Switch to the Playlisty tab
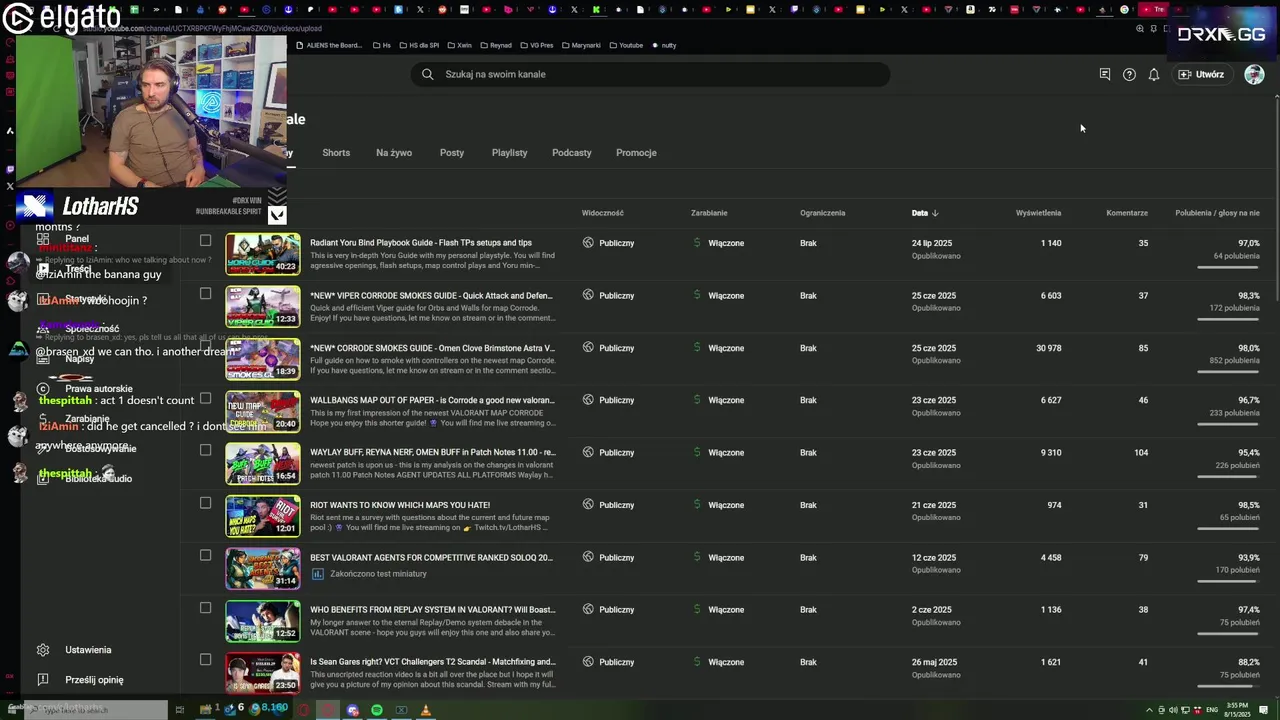Viewport: 1280px width, 720px height. tap(509, 153)
